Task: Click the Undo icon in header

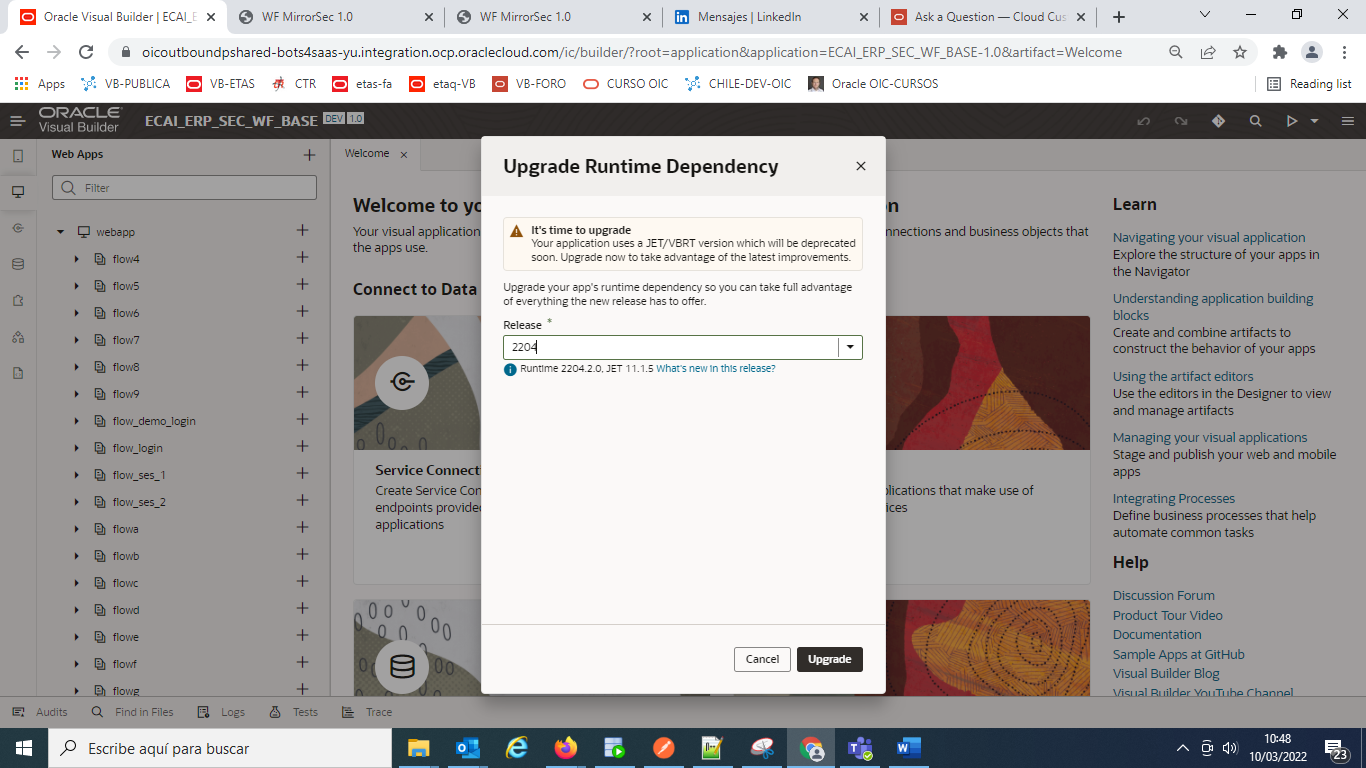Action: 1144,121
